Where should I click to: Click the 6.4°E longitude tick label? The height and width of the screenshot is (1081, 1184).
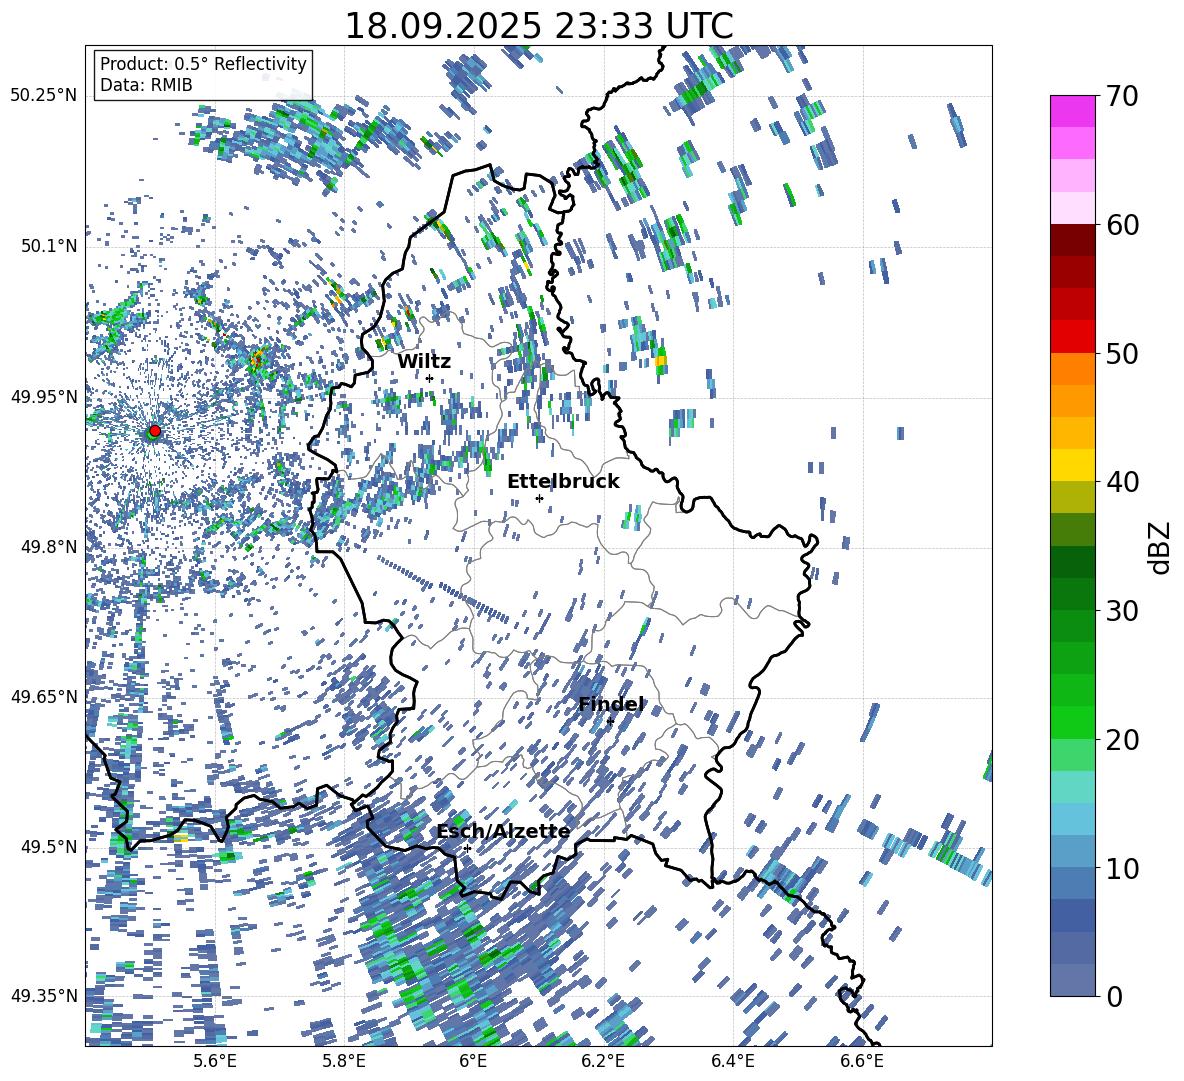(733, 1061)
